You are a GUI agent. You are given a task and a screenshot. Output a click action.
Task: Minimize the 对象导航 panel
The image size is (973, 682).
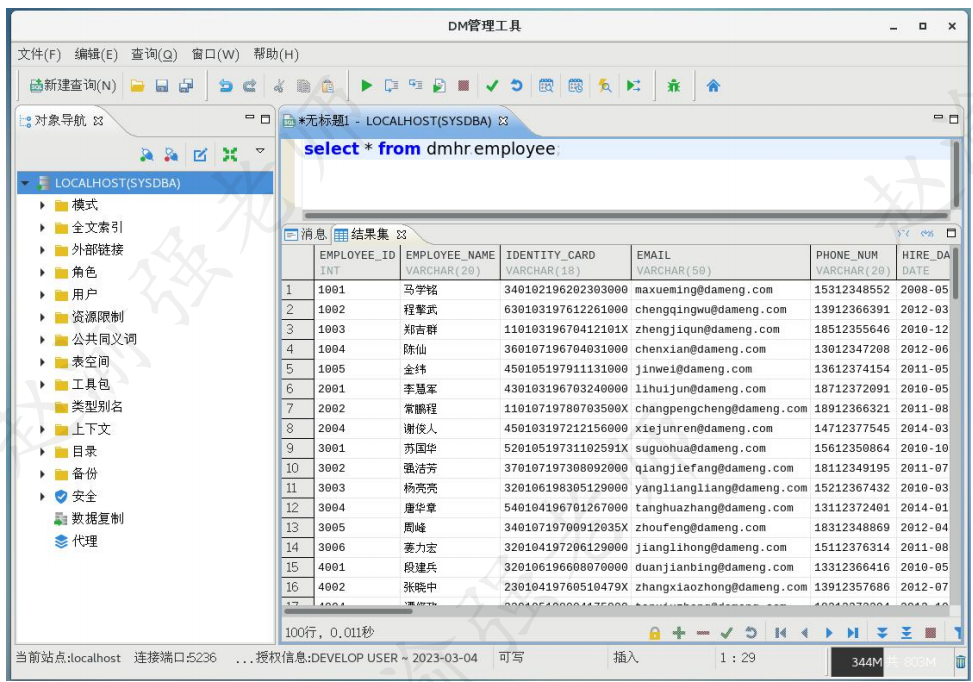coord(249,117)
